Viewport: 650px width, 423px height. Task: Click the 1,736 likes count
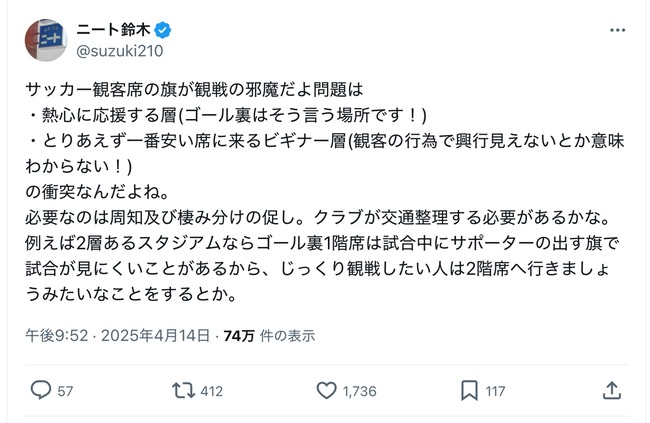359,391
